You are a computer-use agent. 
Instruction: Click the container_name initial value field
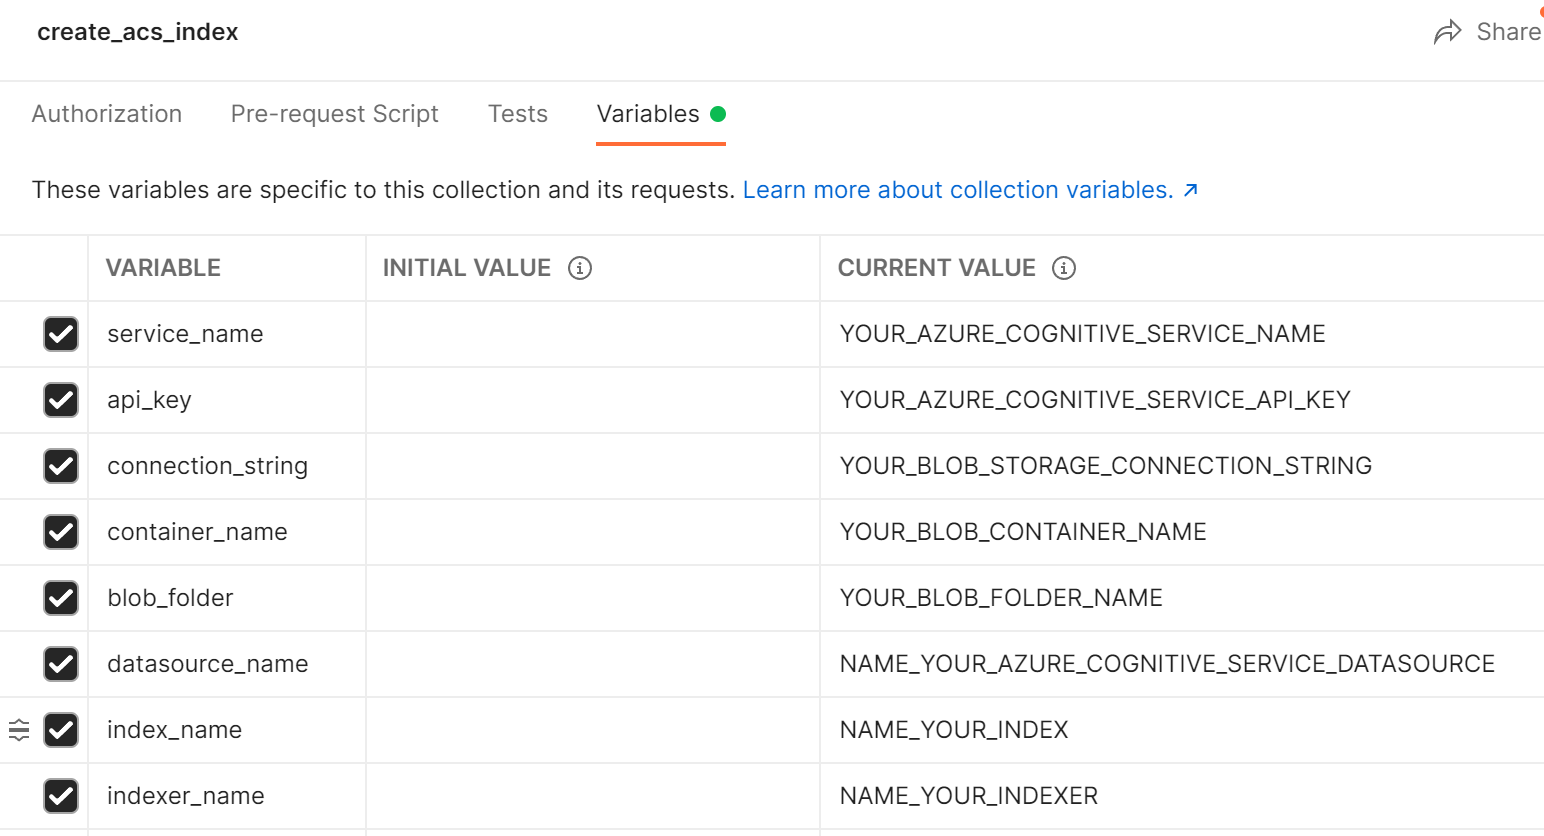(x=593, y=532)
